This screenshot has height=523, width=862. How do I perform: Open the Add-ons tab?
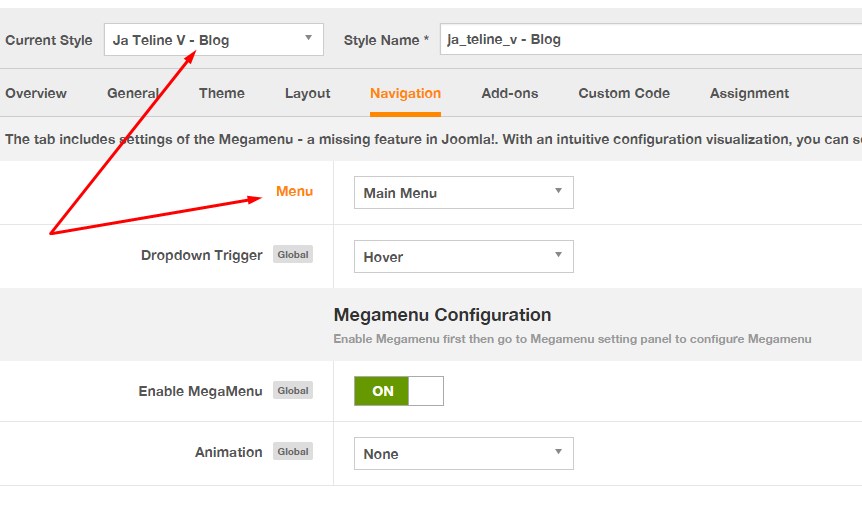coord(510,93)
